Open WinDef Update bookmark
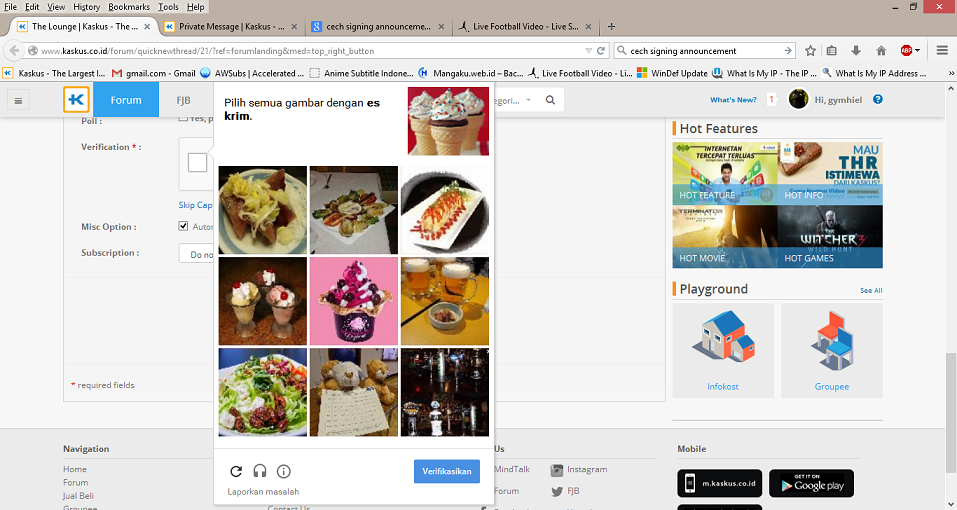957x510 pixels. pos(672,73)
